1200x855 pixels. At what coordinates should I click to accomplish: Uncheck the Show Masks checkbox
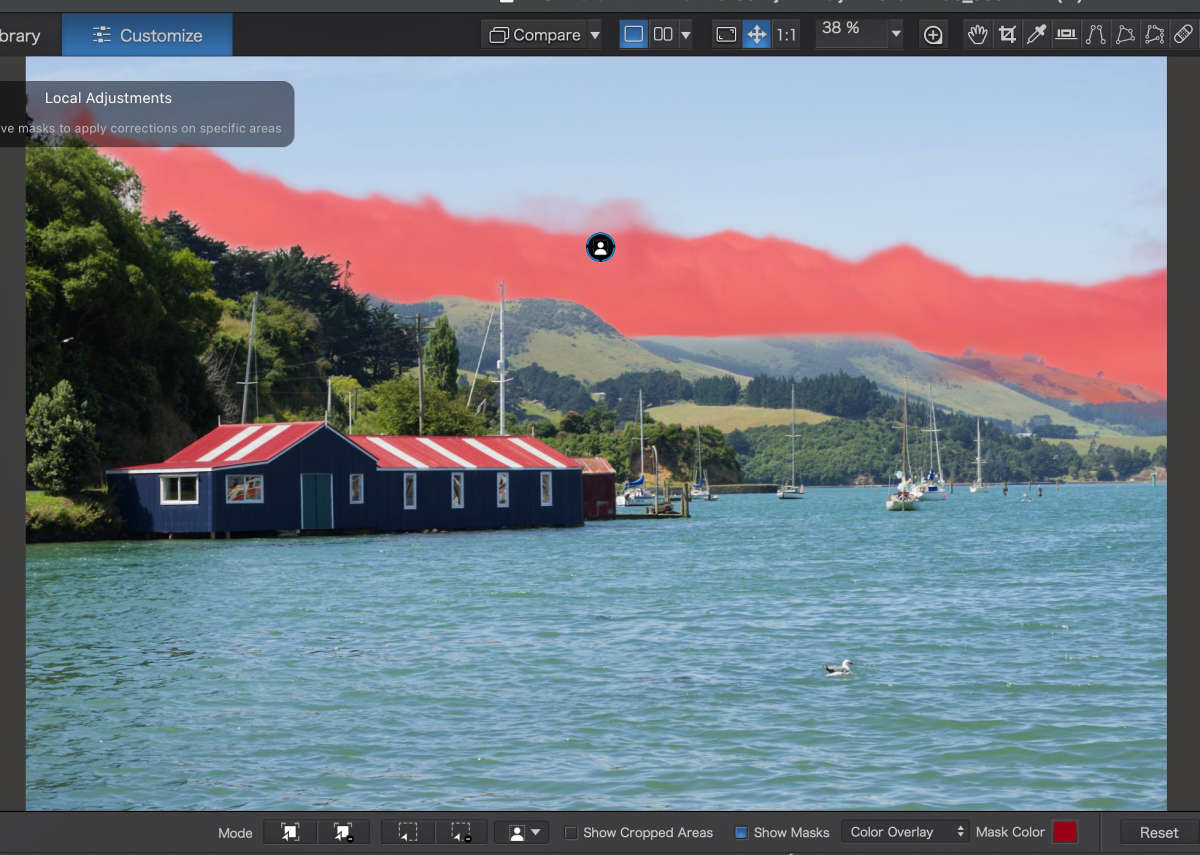coord(741,832)
